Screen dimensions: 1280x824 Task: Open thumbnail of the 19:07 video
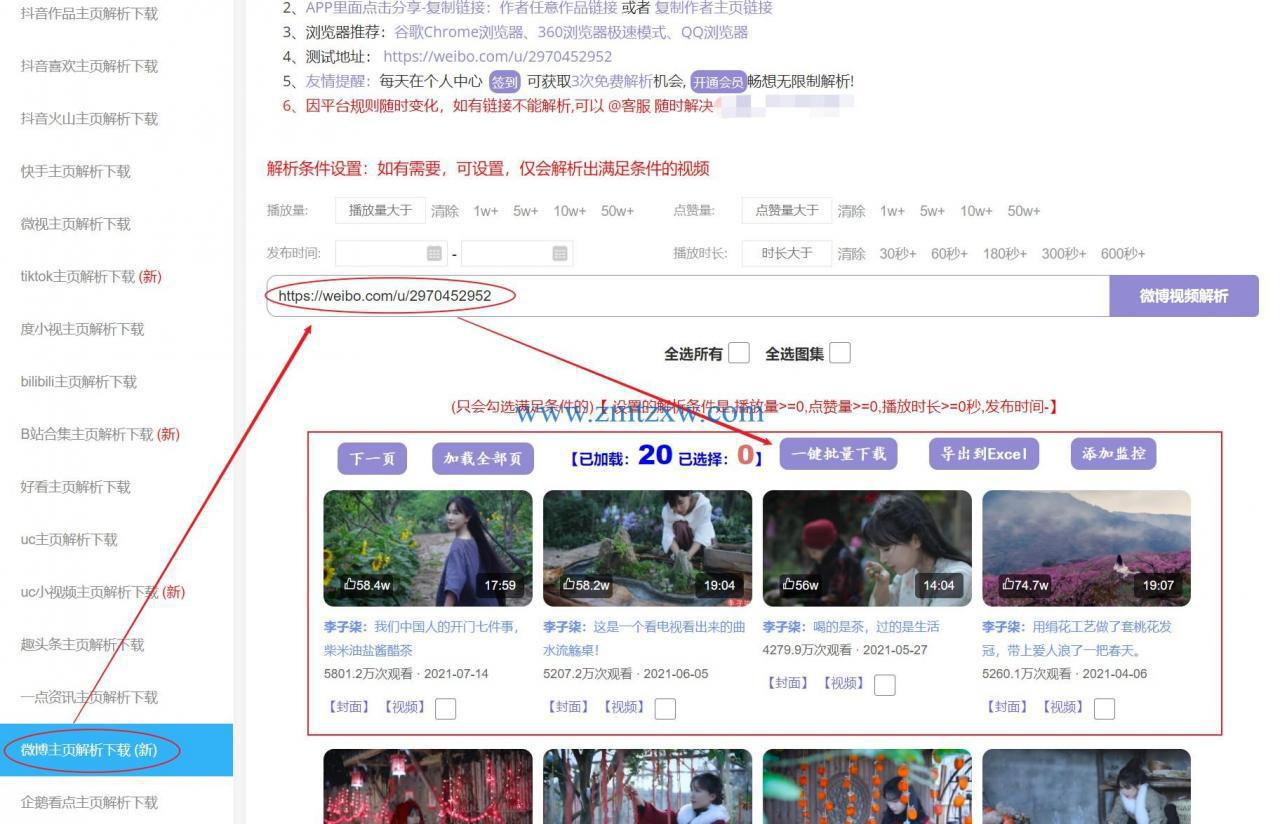click(x=1086, y=548)
